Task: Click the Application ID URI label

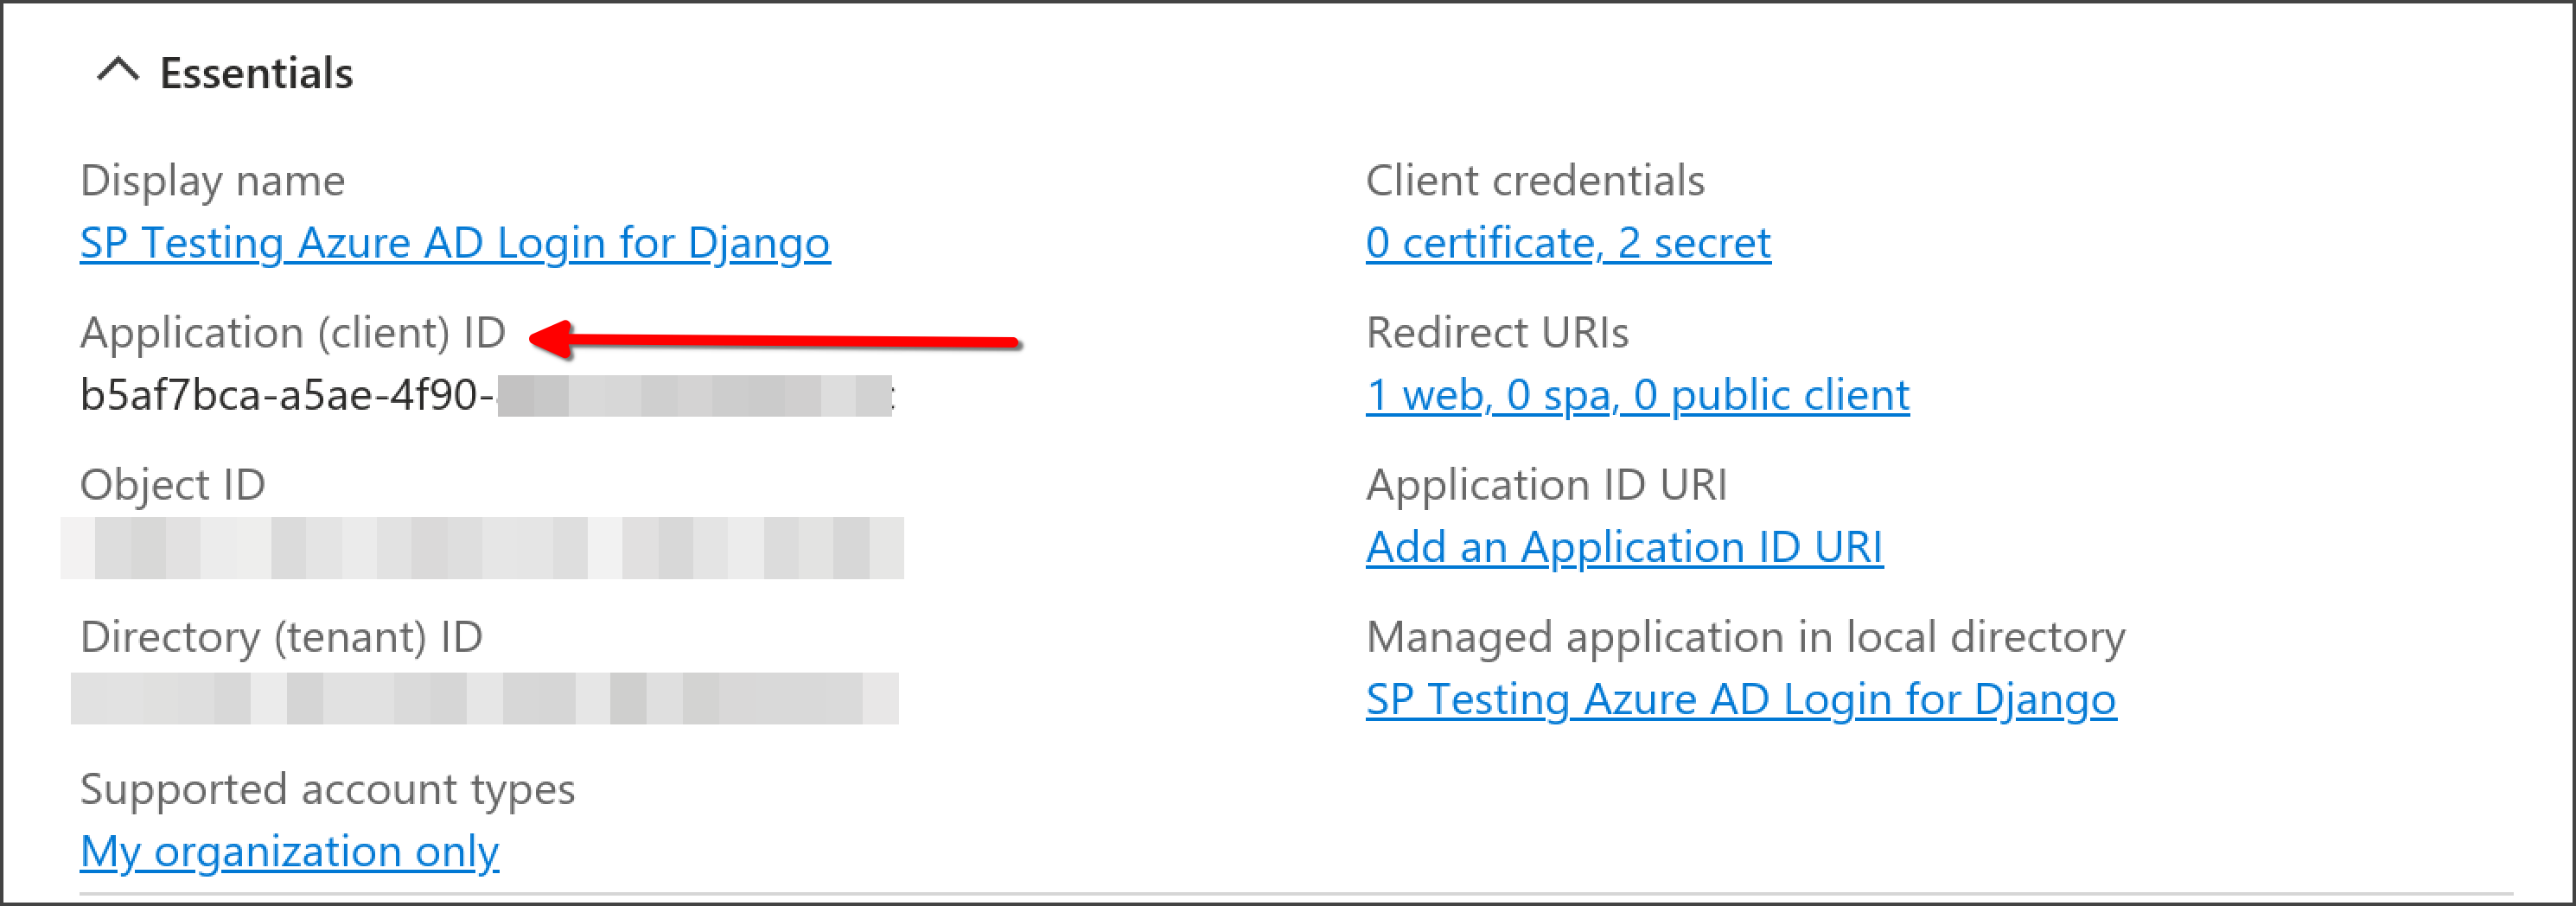Action: click(1549, 485)
